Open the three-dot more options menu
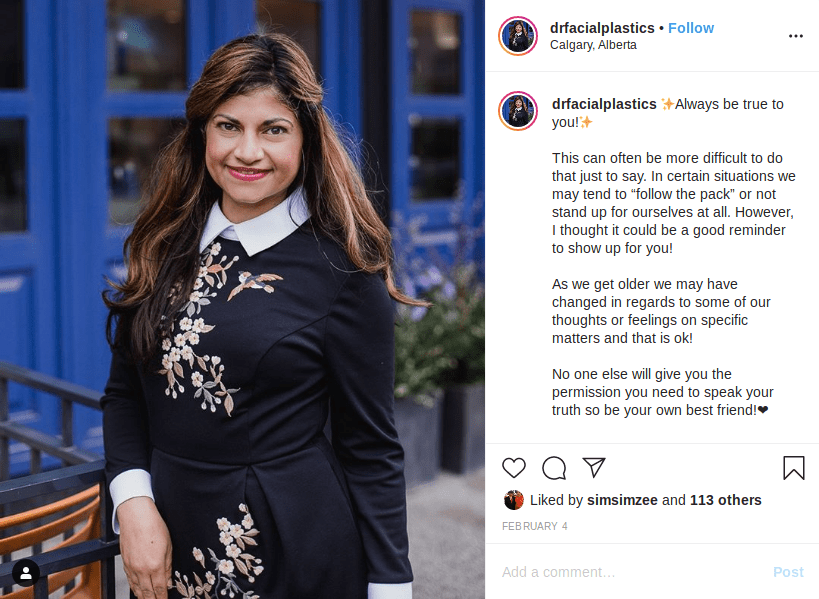This screenshot has width=819, height=599. coord(795,36)
